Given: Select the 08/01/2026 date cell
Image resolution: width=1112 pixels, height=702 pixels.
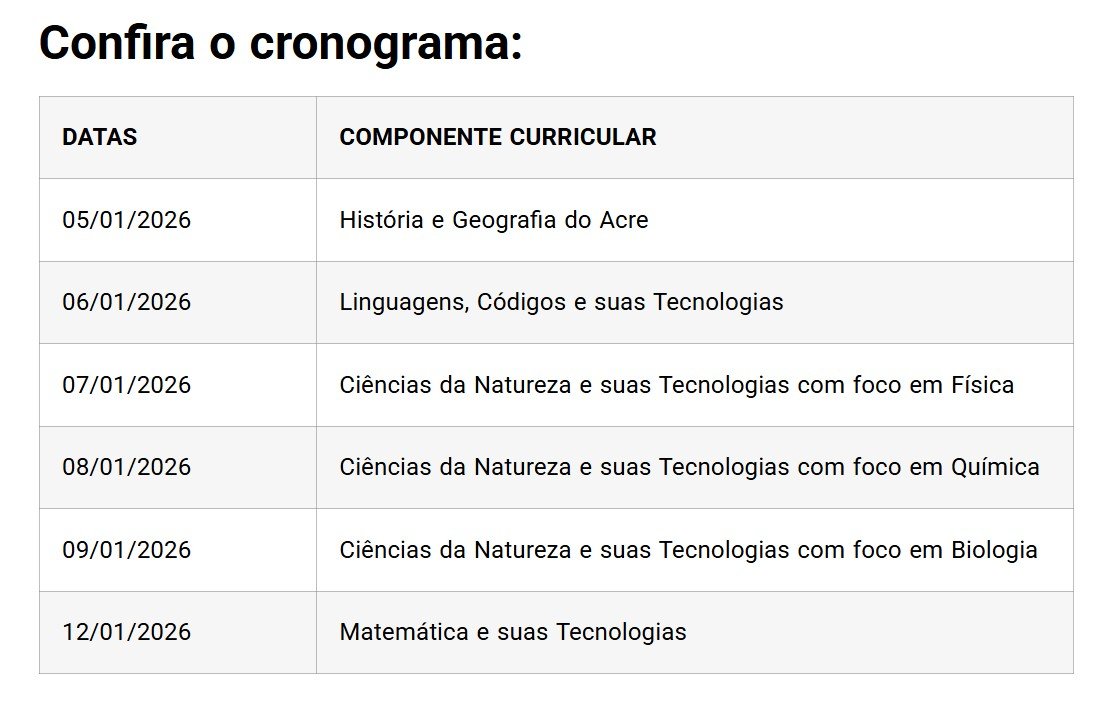Looking at the screenshot, I should pyautogui.click(x=126, y=467).
